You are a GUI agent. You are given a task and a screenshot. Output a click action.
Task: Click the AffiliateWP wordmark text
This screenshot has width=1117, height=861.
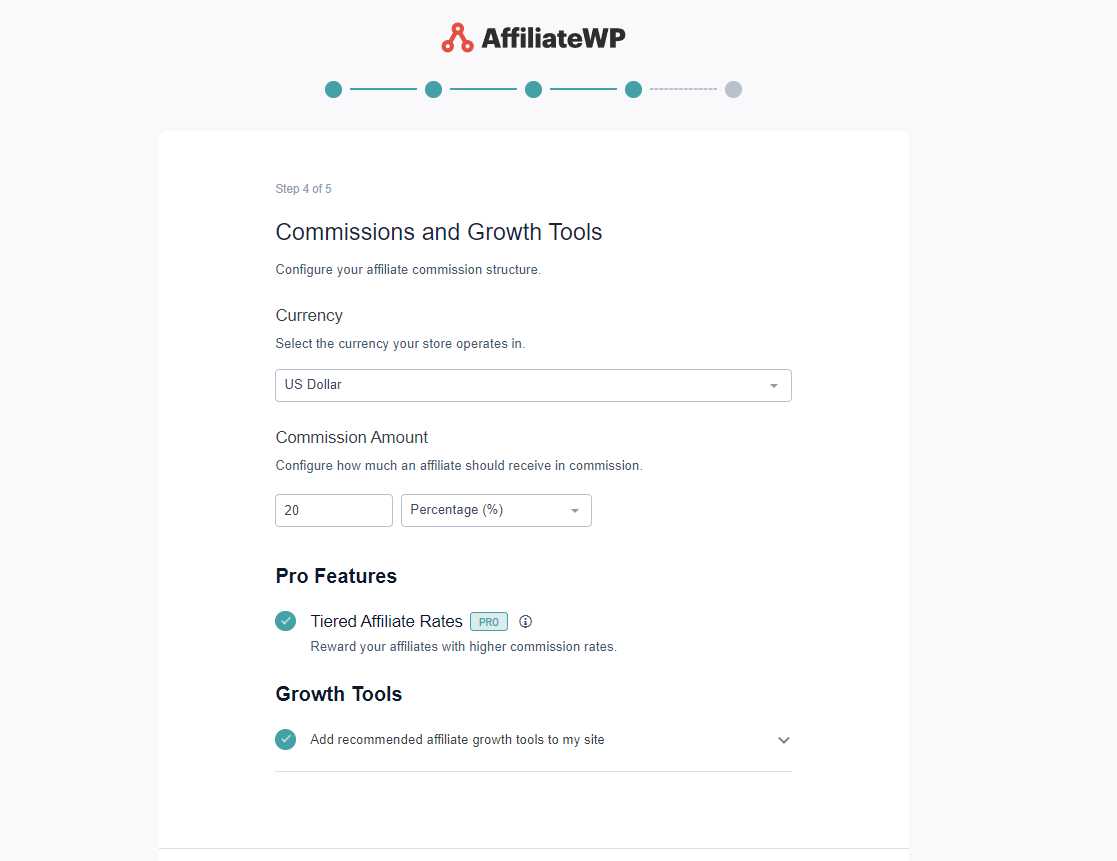(x=554, y=38)
